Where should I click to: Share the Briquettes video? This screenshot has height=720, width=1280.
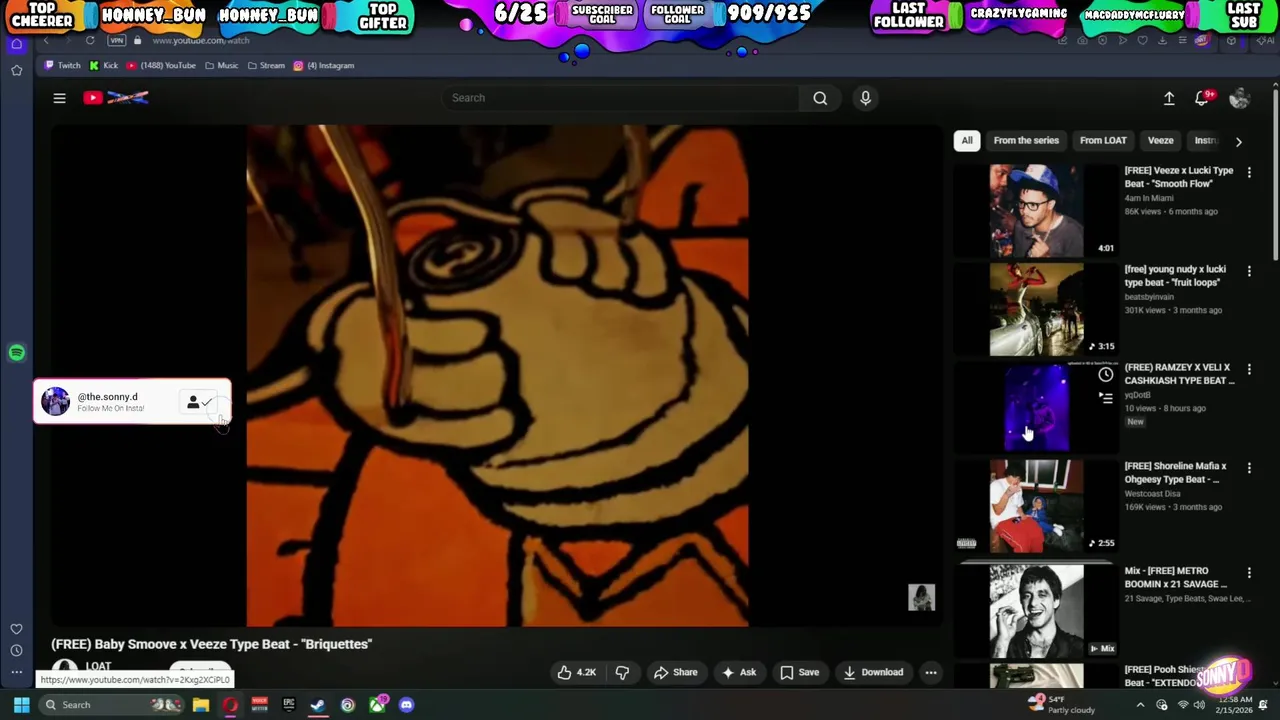675,672
